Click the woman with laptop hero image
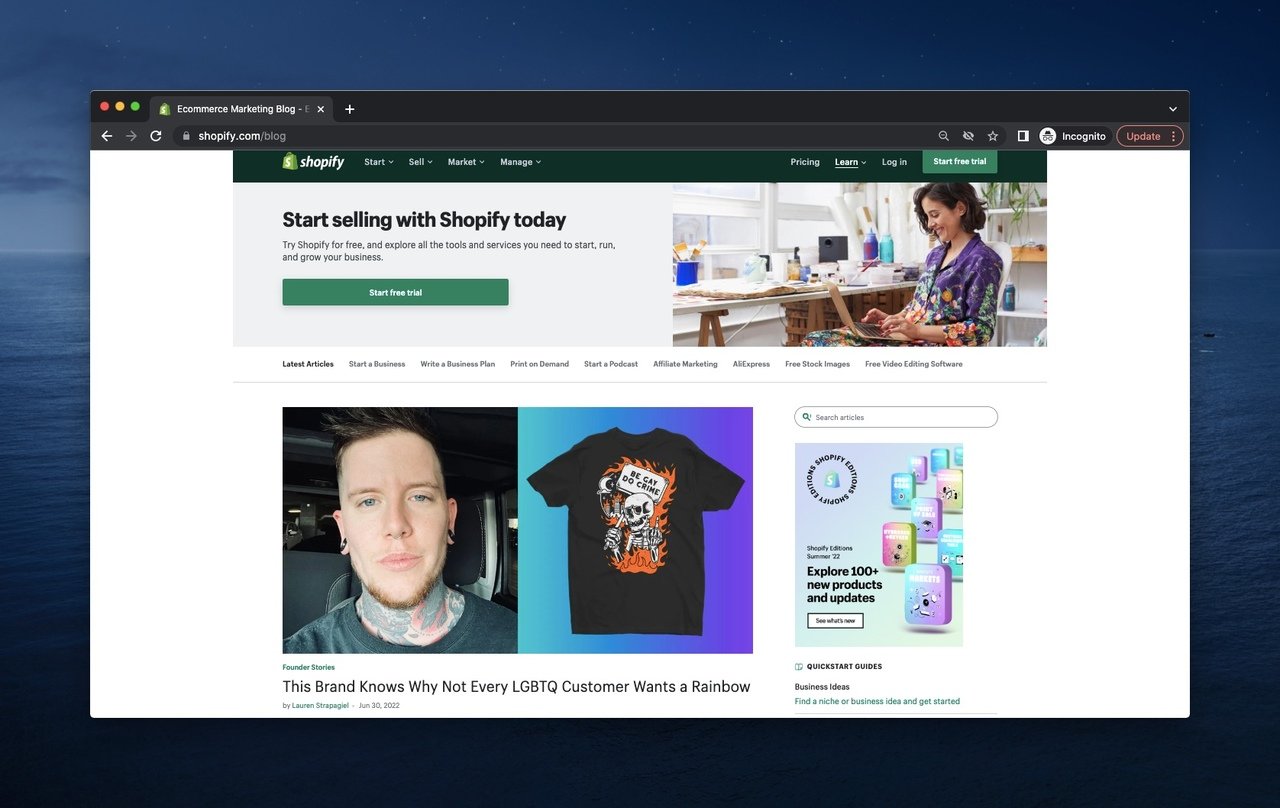Image resolution: width=1280 pixels, height=808 pixels. pyautogui.click(x=860, y=264)
